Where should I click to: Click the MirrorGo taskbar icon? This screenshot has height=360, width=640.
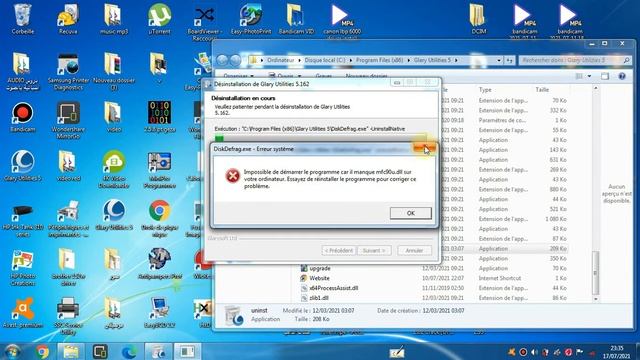(x=100, y=351)
